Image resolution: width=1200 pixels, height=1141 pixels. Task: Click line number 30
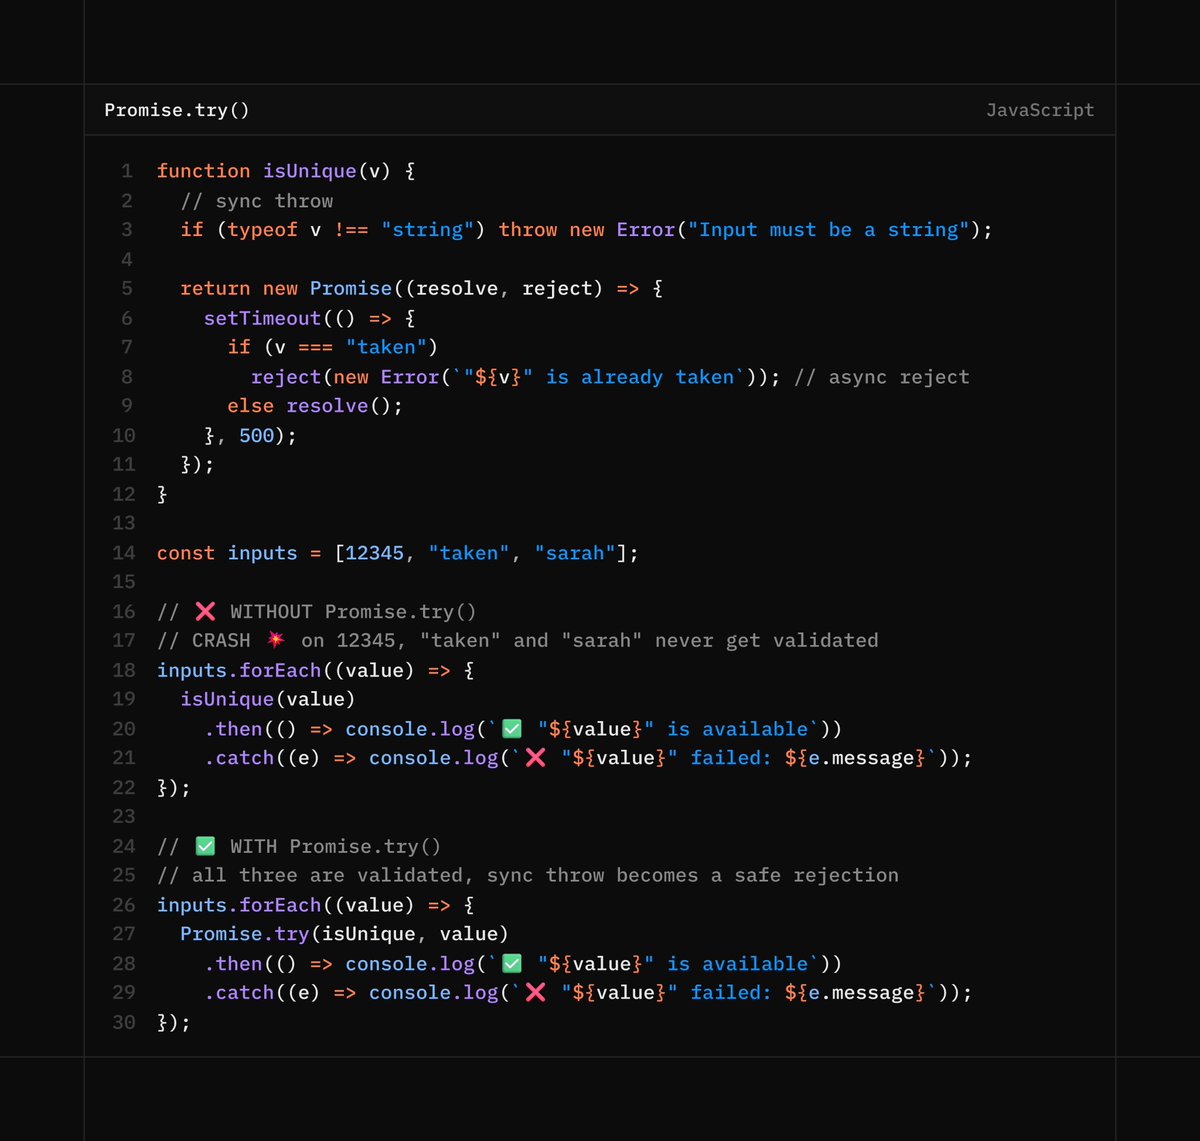point(124,1022)
